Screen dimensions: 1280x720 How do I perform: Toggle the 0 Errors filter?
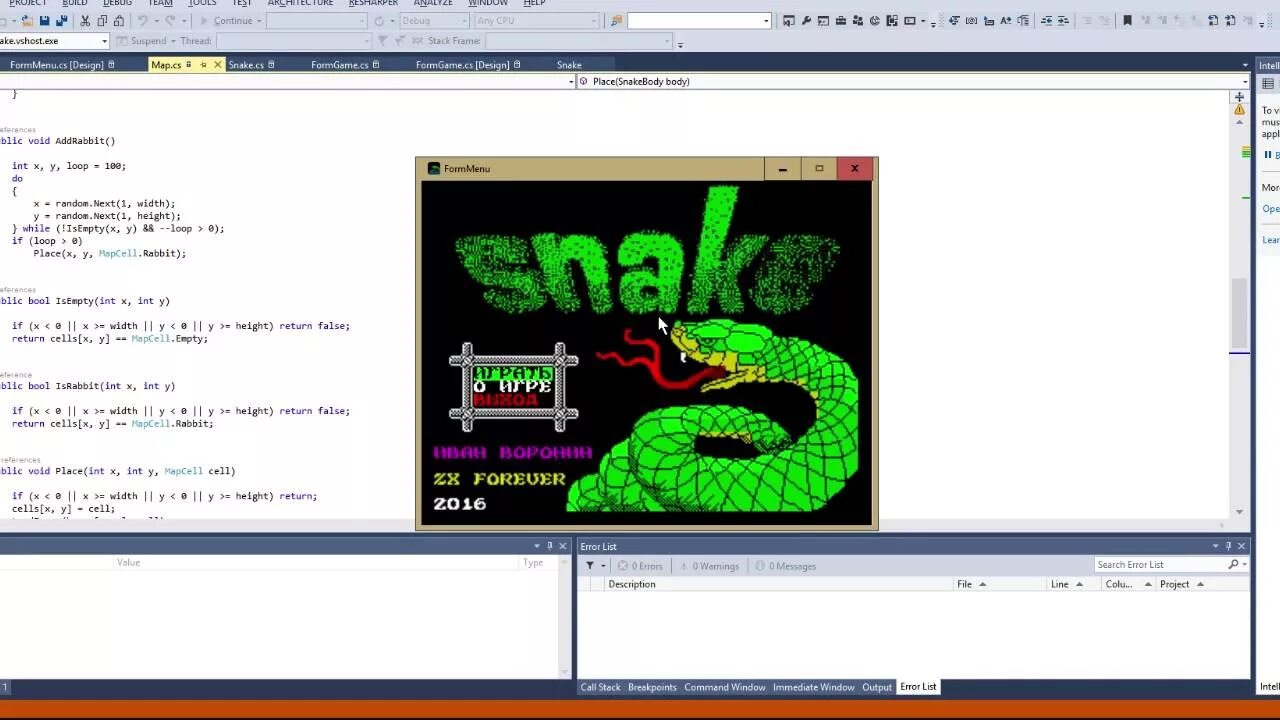click(640, 566)
